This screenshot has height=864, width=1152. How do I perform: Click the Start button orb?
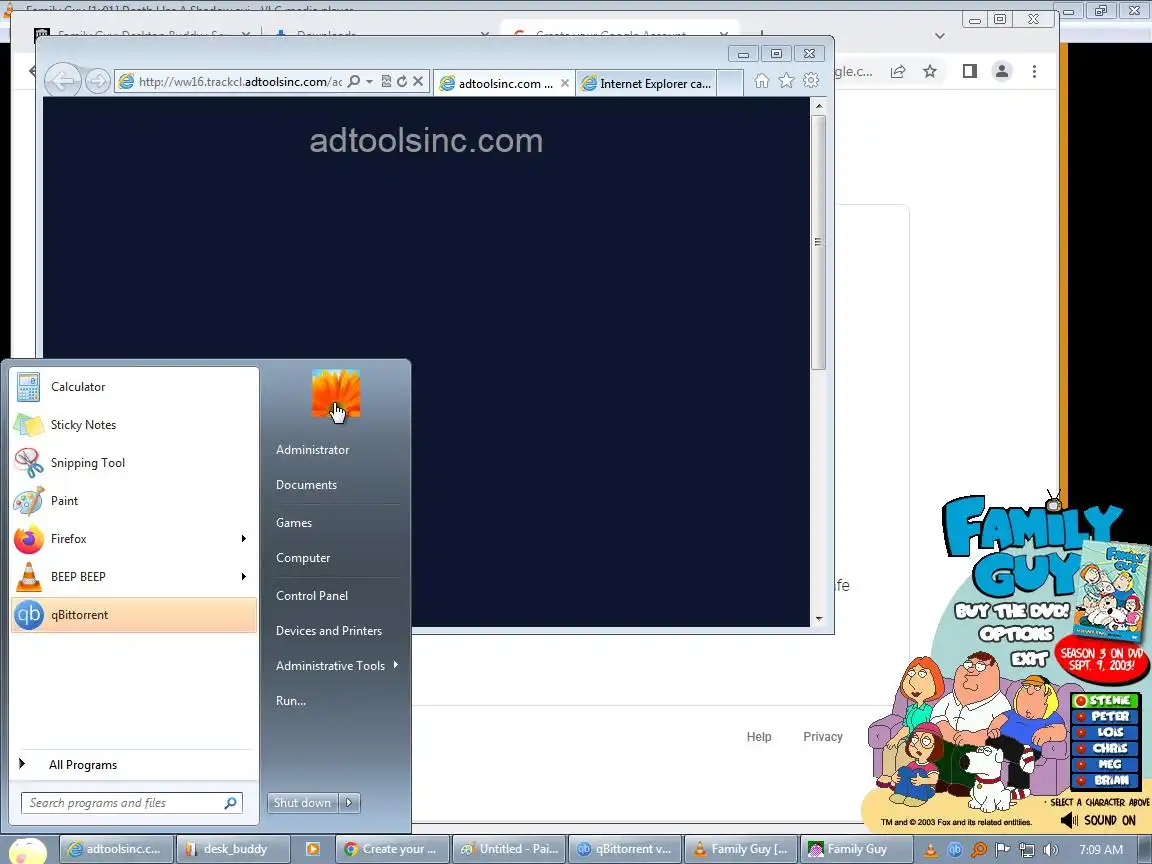coord(27,851)
